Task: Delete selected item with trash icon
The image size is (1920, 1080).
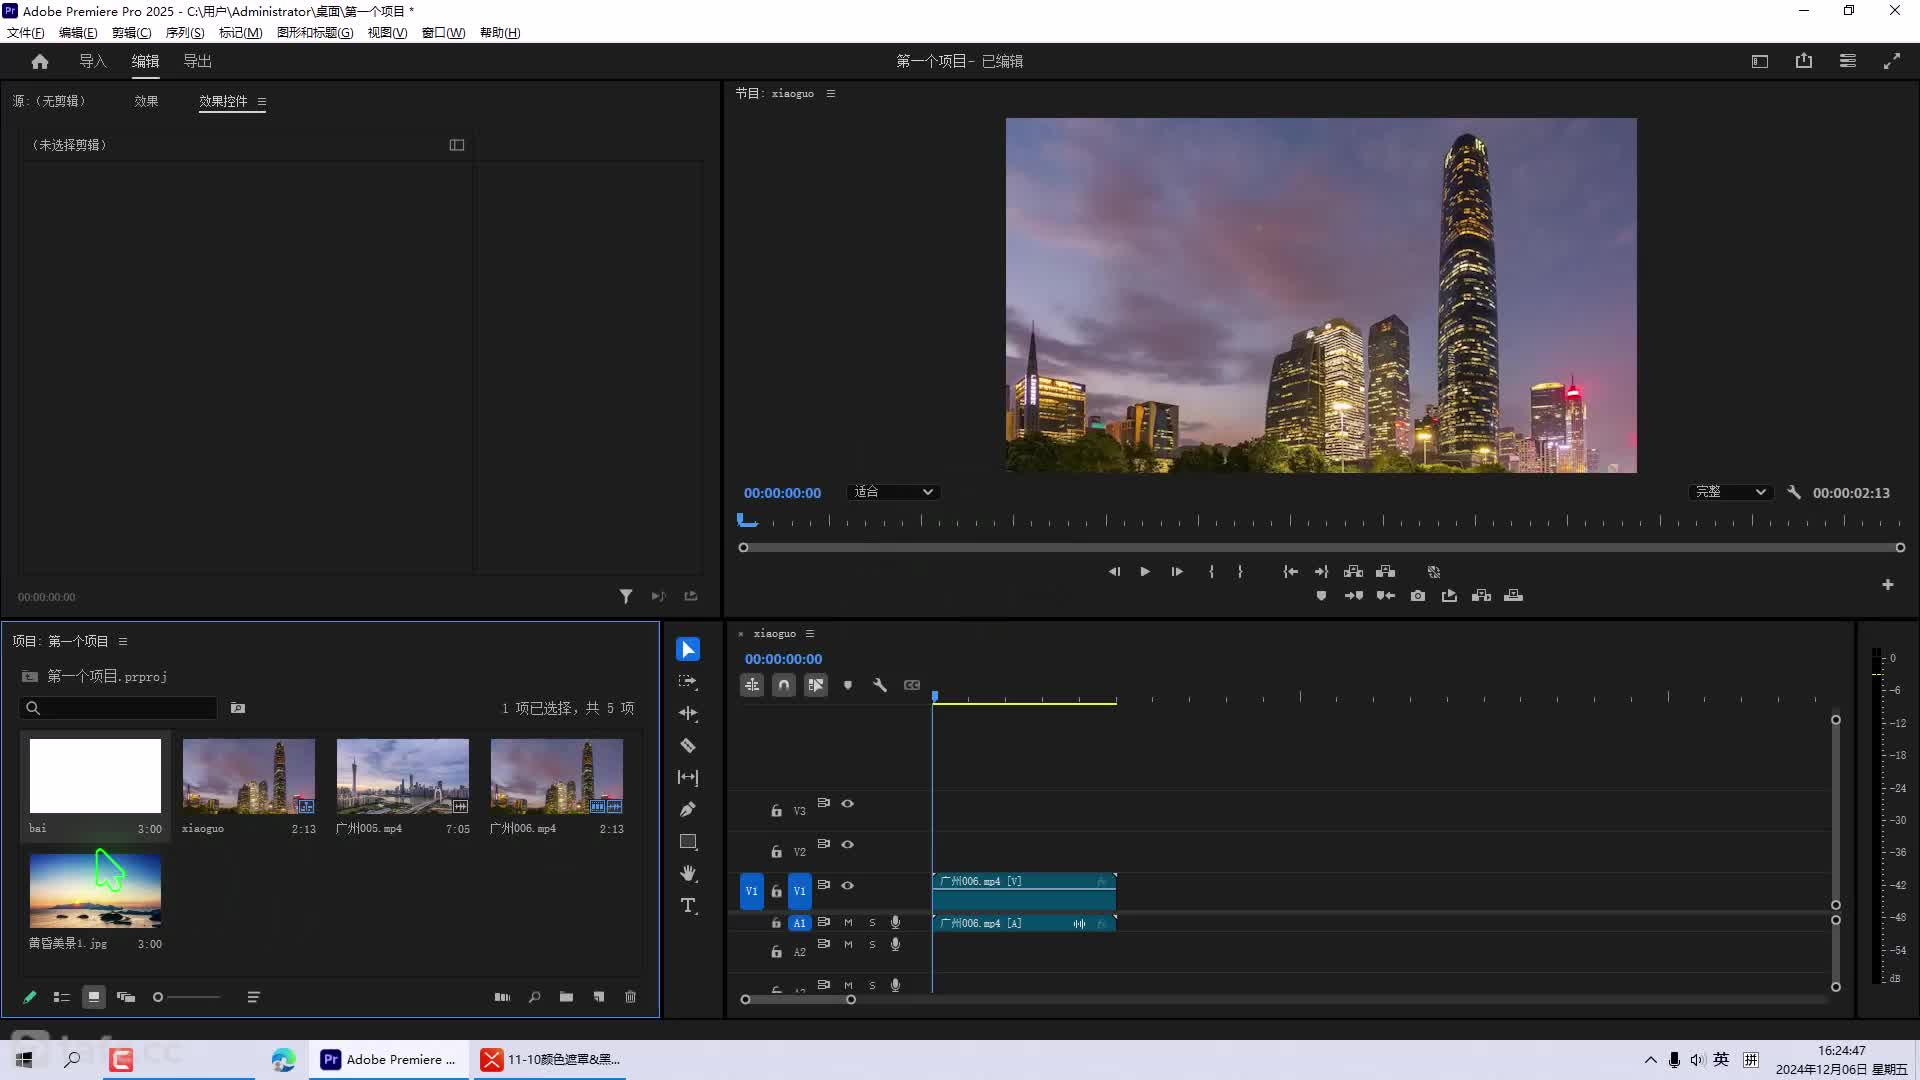Action: coord(631,997)
